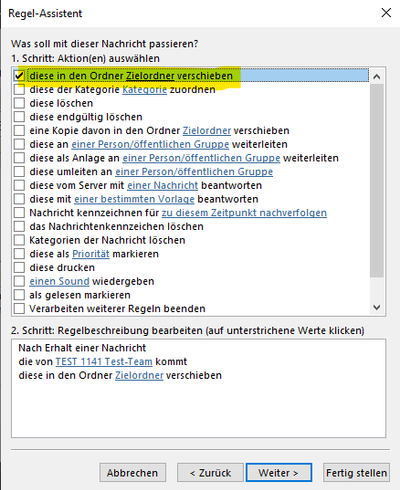Screen dimensions: 400x490
Task: Click the 'Kategorie' link in actions list
Action: click(145, 90)
